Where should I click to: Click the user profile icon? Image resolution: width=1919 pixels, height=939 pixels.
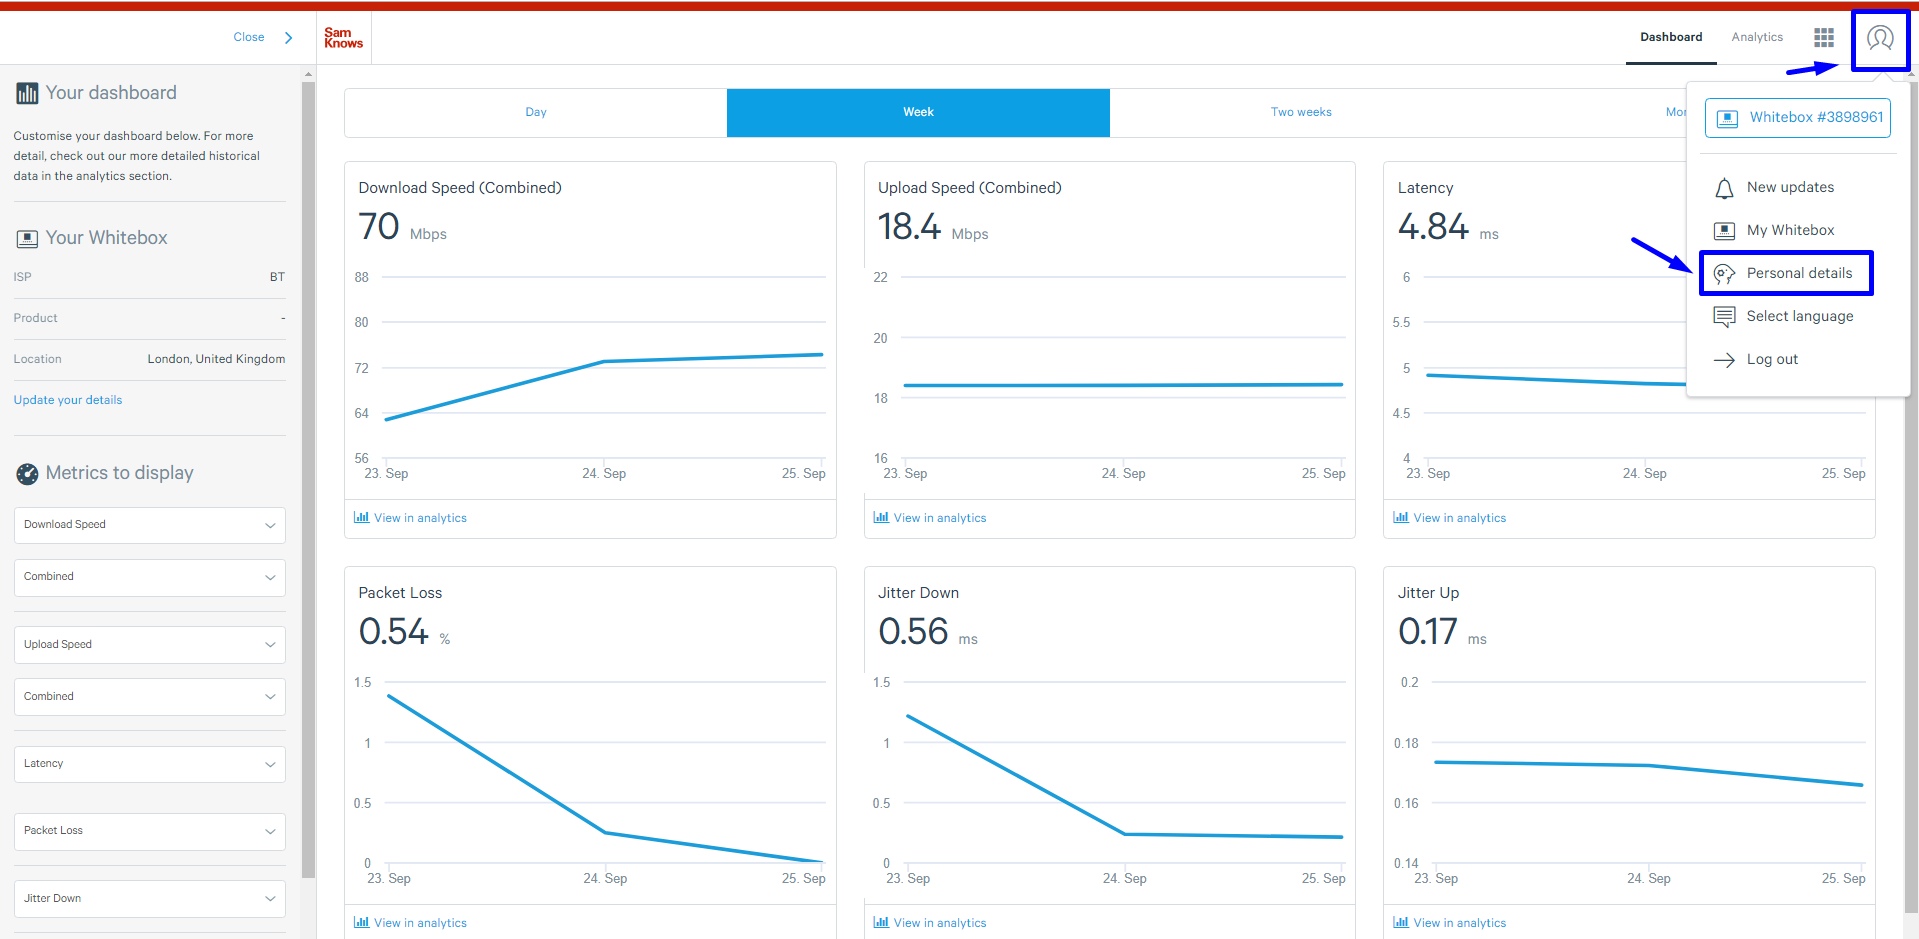[x=1880, y=39]
